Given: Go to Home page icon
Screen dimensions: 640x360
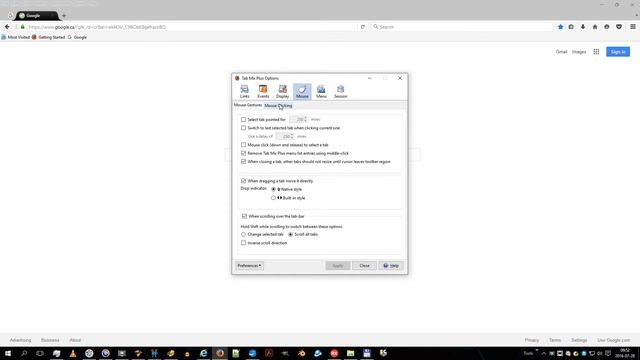Looking at the screenshot, I should (595, 27).
